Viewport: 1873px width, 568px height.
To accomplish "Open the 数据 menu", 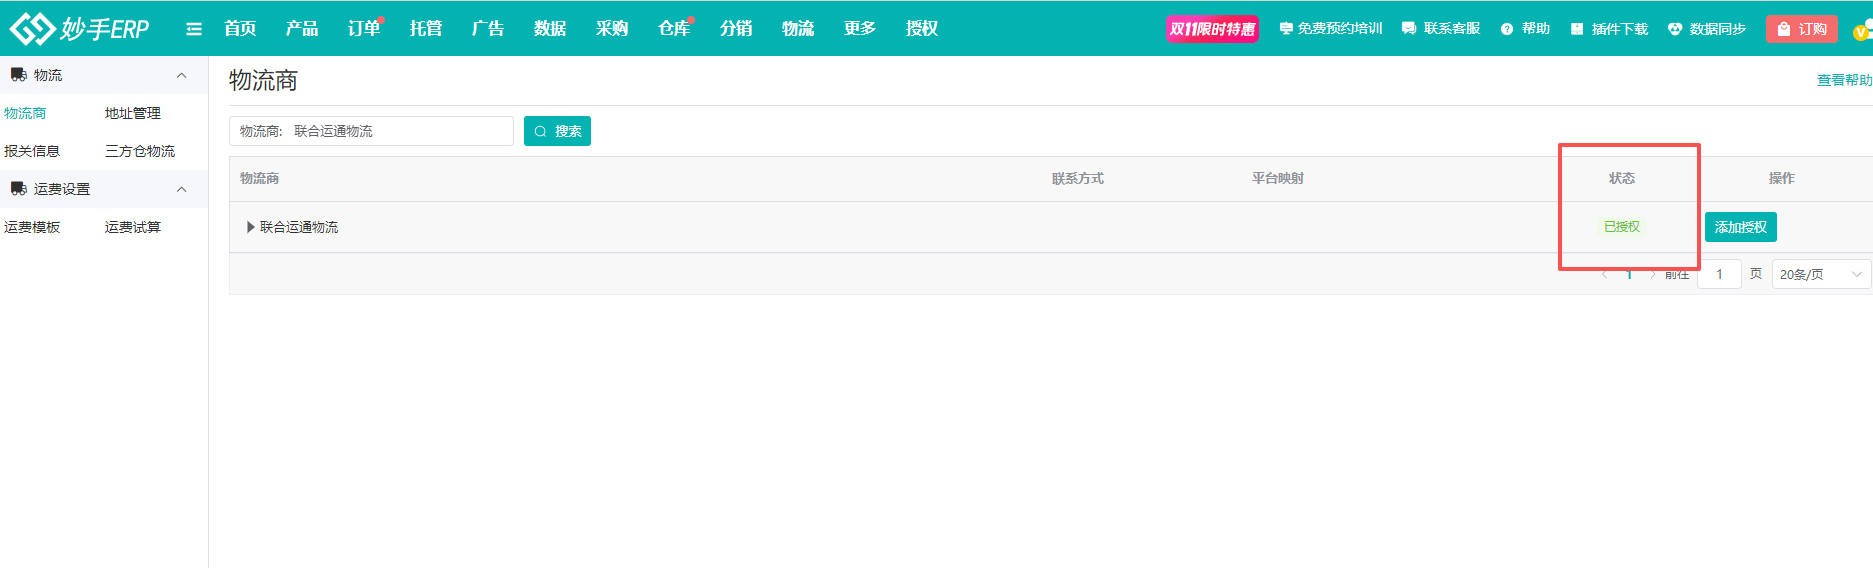I will [x=550, y=29].
